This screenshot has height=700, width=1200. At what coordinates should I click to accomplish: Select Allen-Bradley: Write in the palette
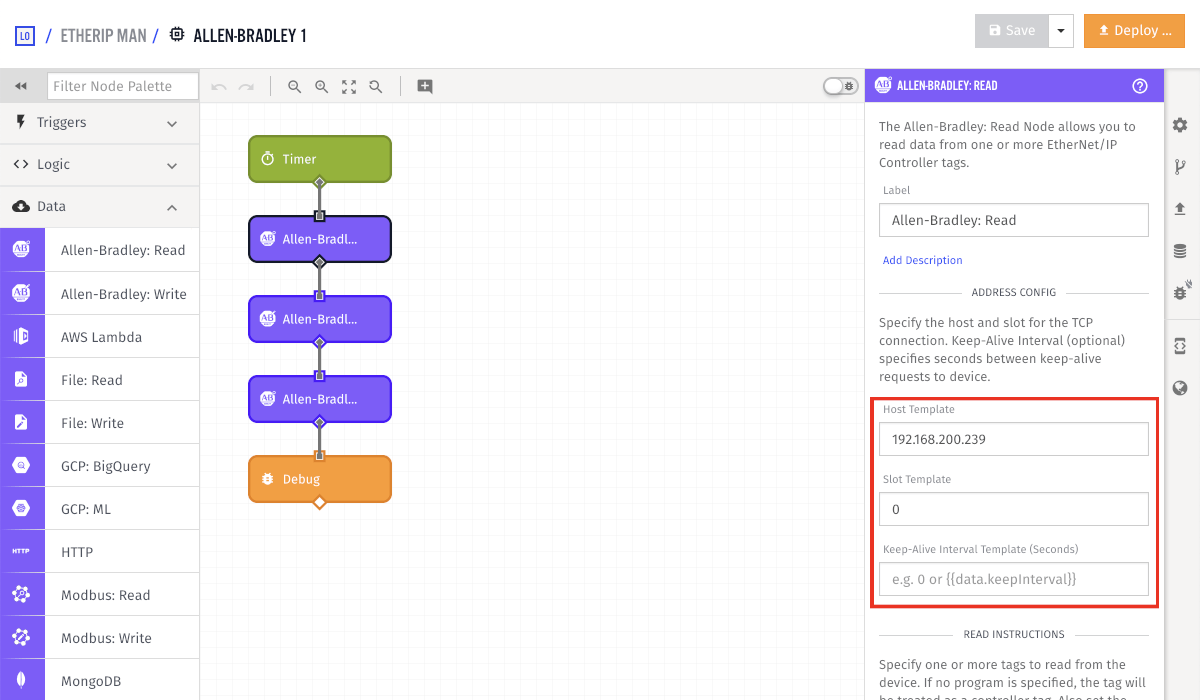(100, 294)
